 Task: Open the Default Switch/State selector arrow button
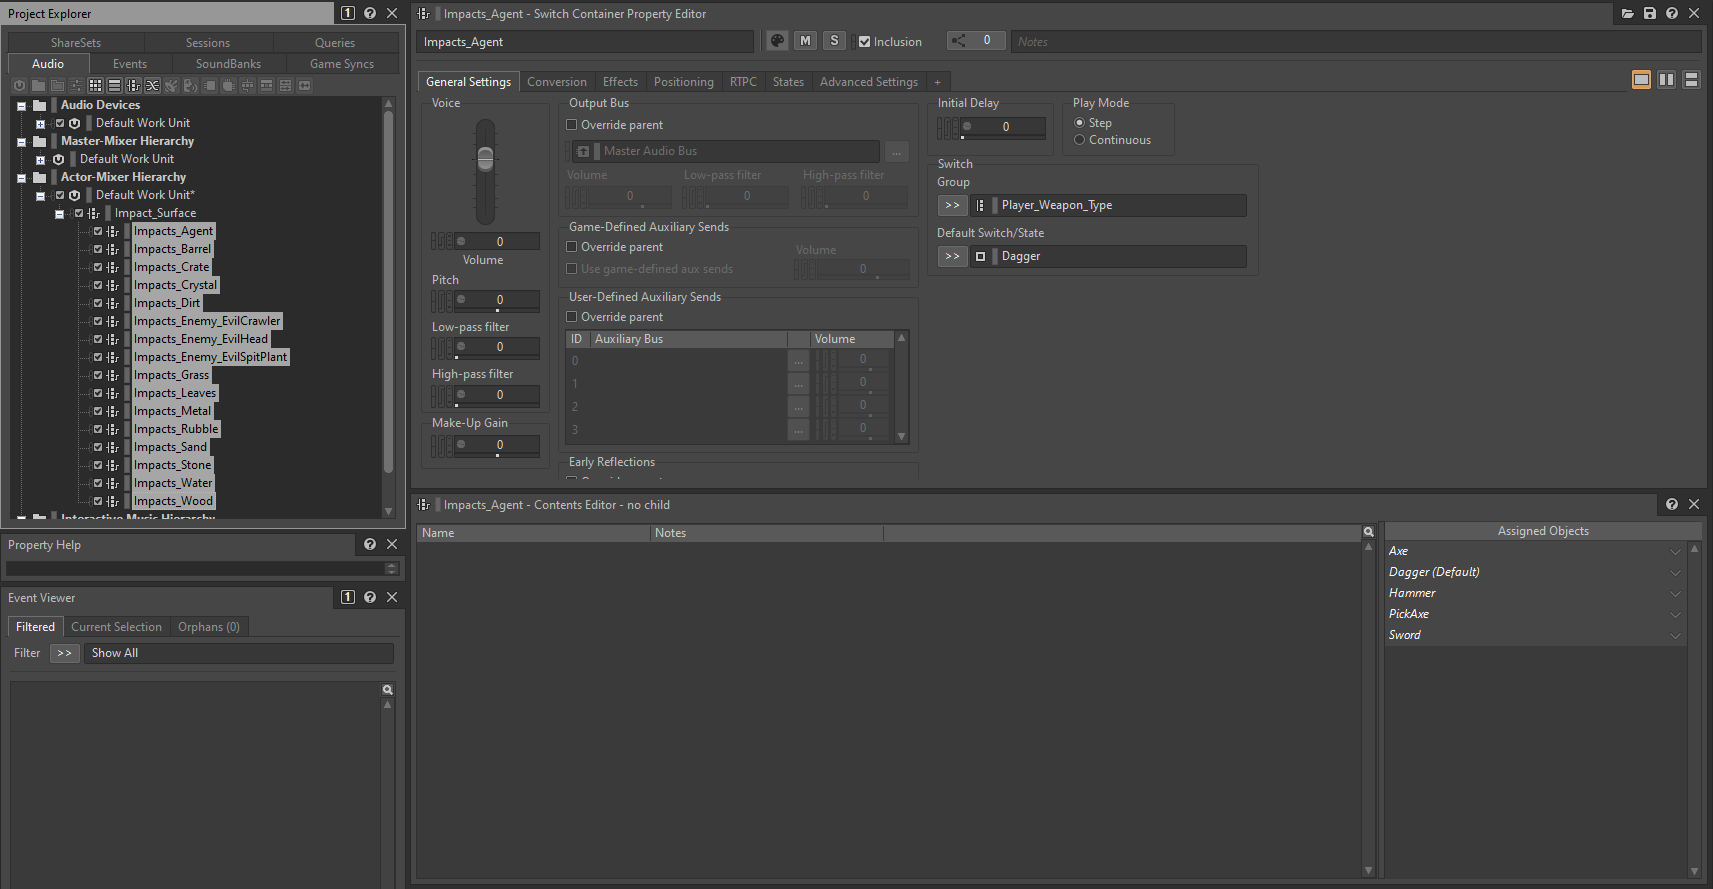[952, 256]
